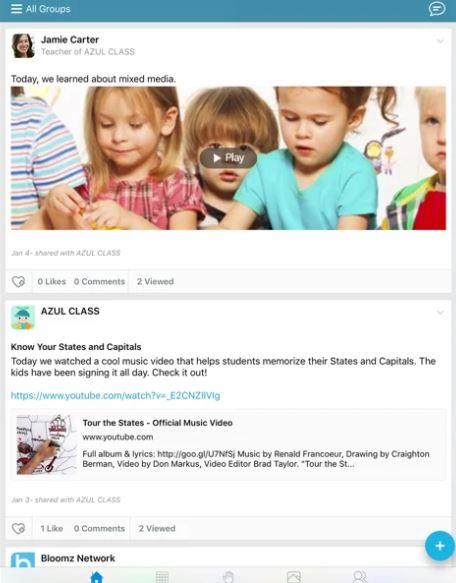Open the photos tab icon

[x=294, y=577]
